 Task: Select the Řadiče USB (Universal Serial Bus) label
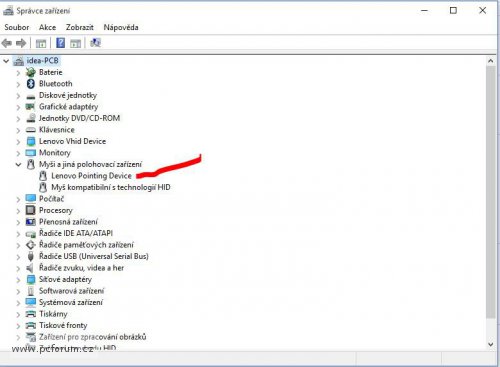pyautogui.click(x=94, y=256)
